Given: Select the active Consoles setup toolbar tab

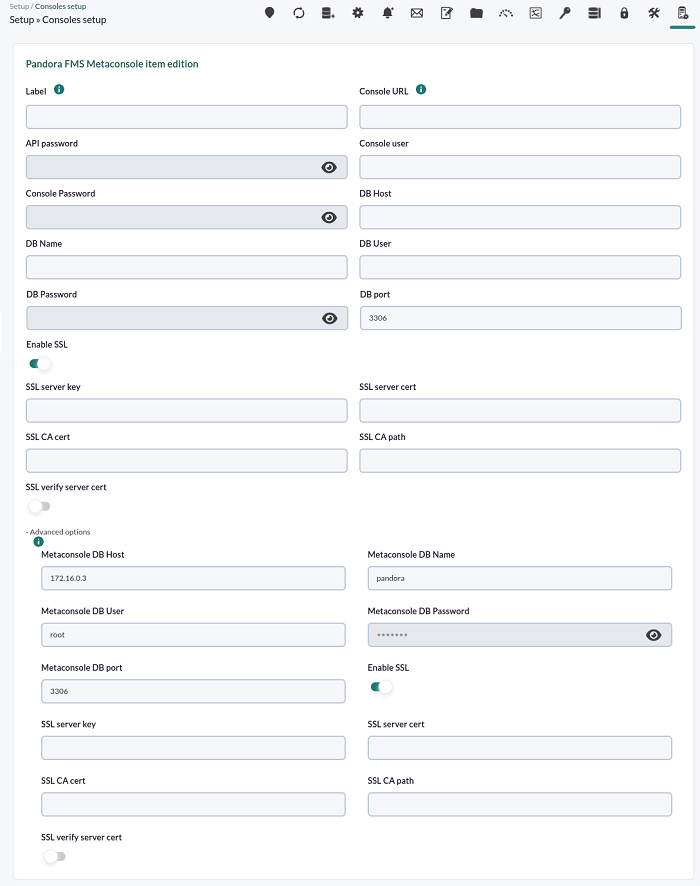Looking at the screenshot, I should (683, 14).
